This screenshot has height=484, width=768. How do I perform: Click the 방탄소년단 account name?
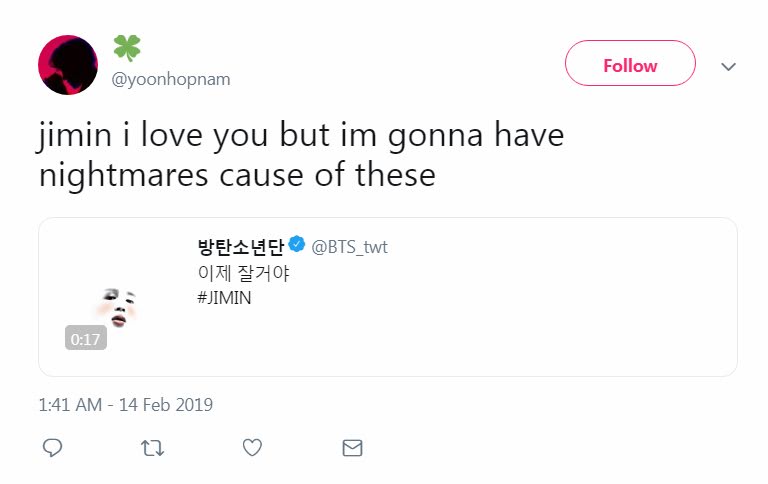pos(241,246)
